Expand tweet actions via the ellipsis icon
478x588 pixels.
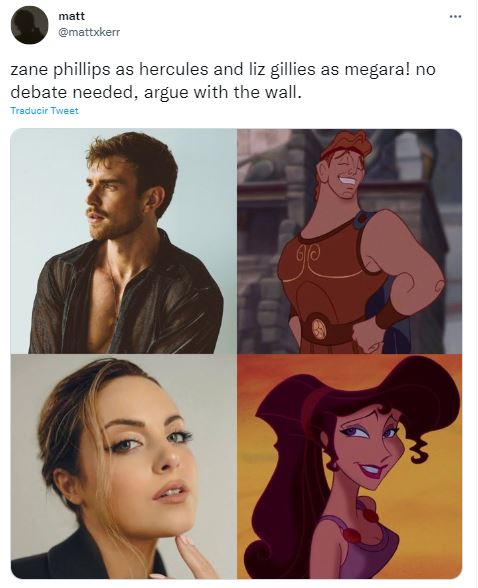pos(455,16)
